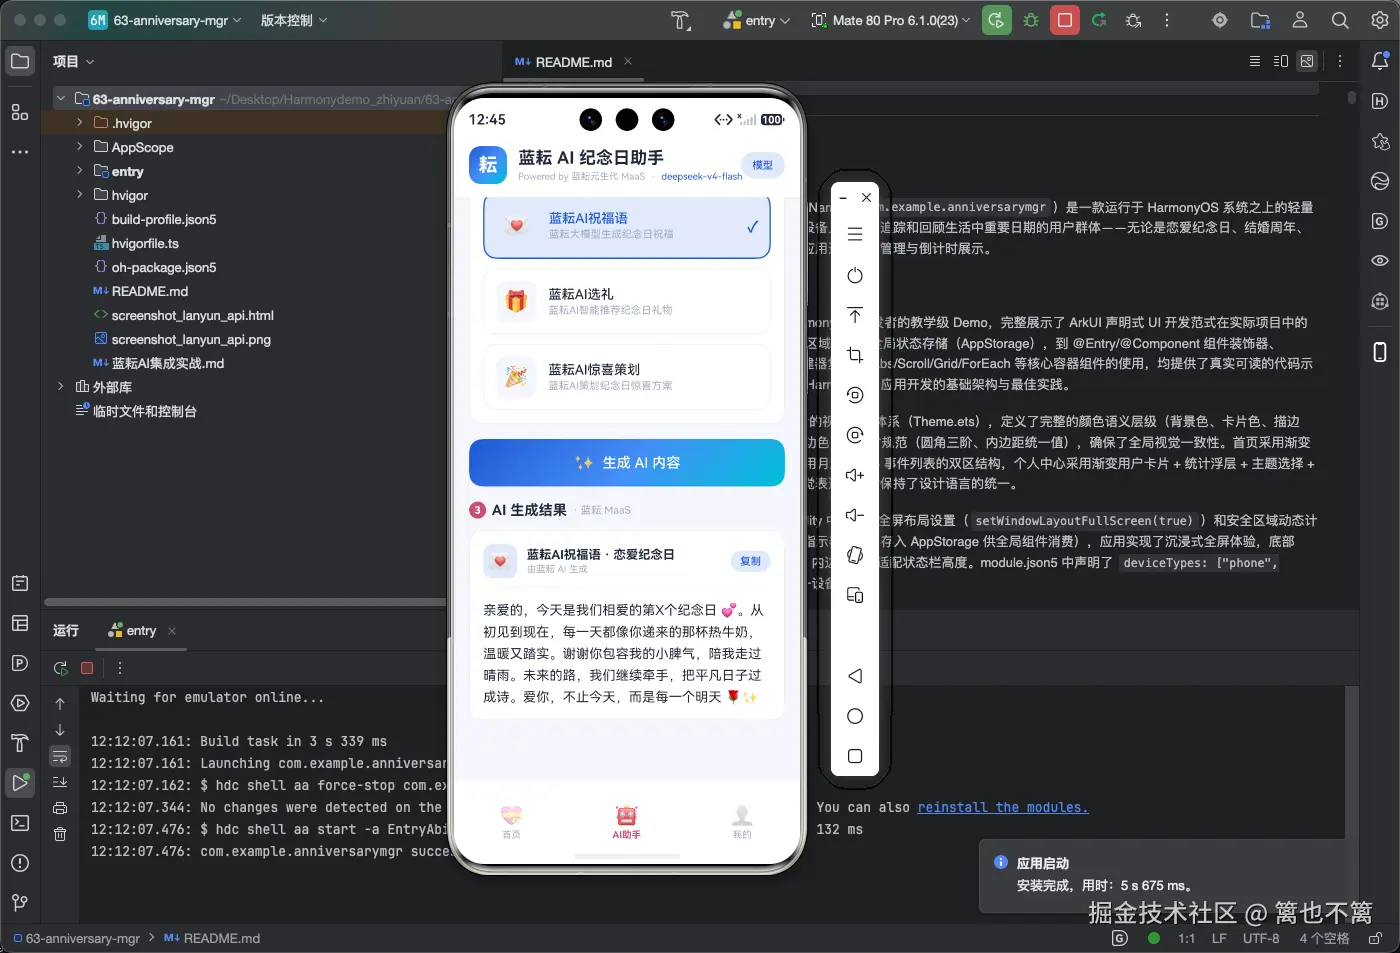Tap the emulator home circle button
Screen dimensions: 1400x953
tap(855, 716)
